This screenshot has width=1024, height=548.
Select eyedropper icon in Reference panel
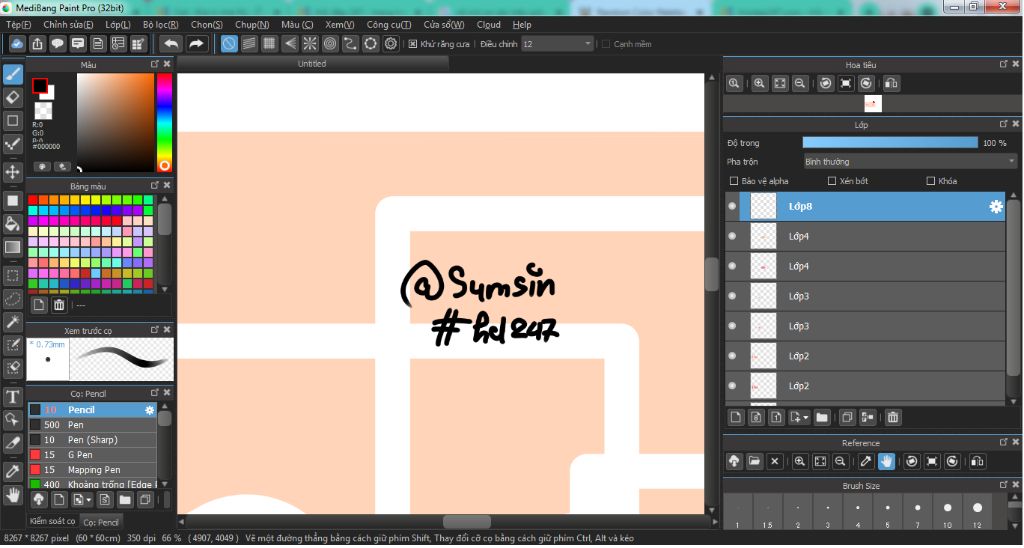point(866,461)
